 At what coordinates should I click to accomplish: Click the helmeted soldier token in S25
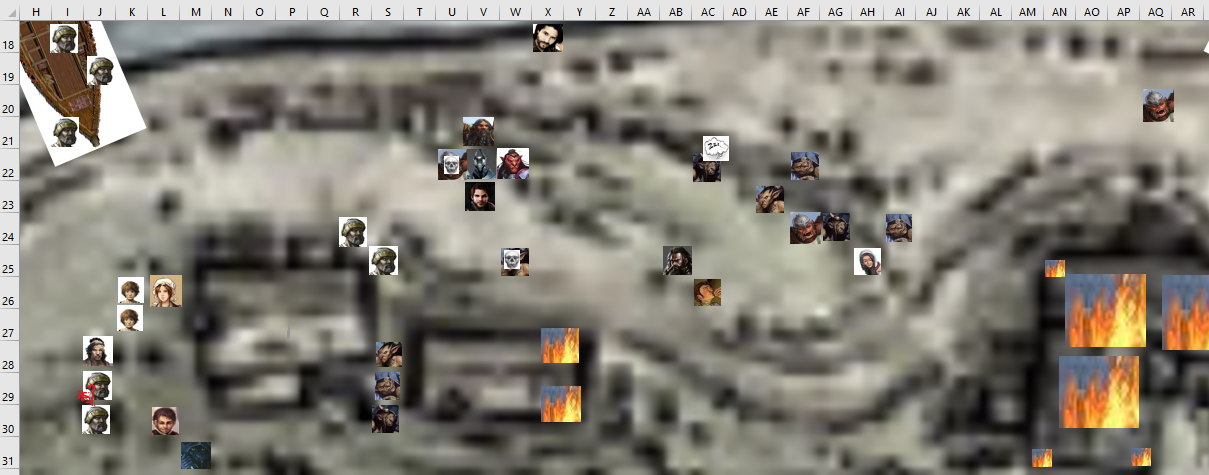point(384,261)
